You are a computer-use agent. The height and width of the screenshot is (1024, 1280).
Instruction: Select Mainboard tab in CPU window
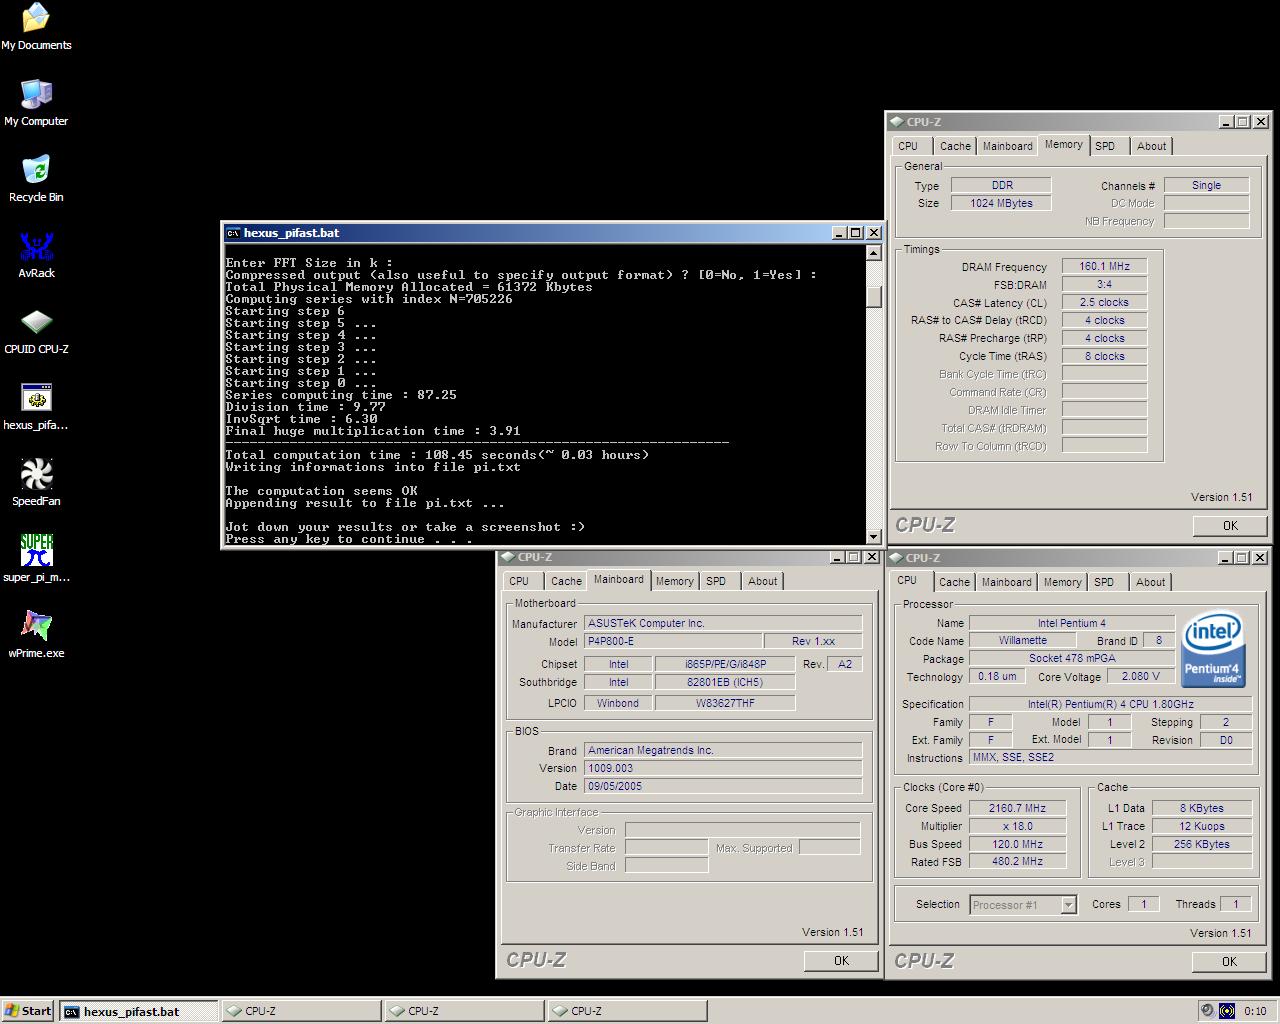point(1006,582)
